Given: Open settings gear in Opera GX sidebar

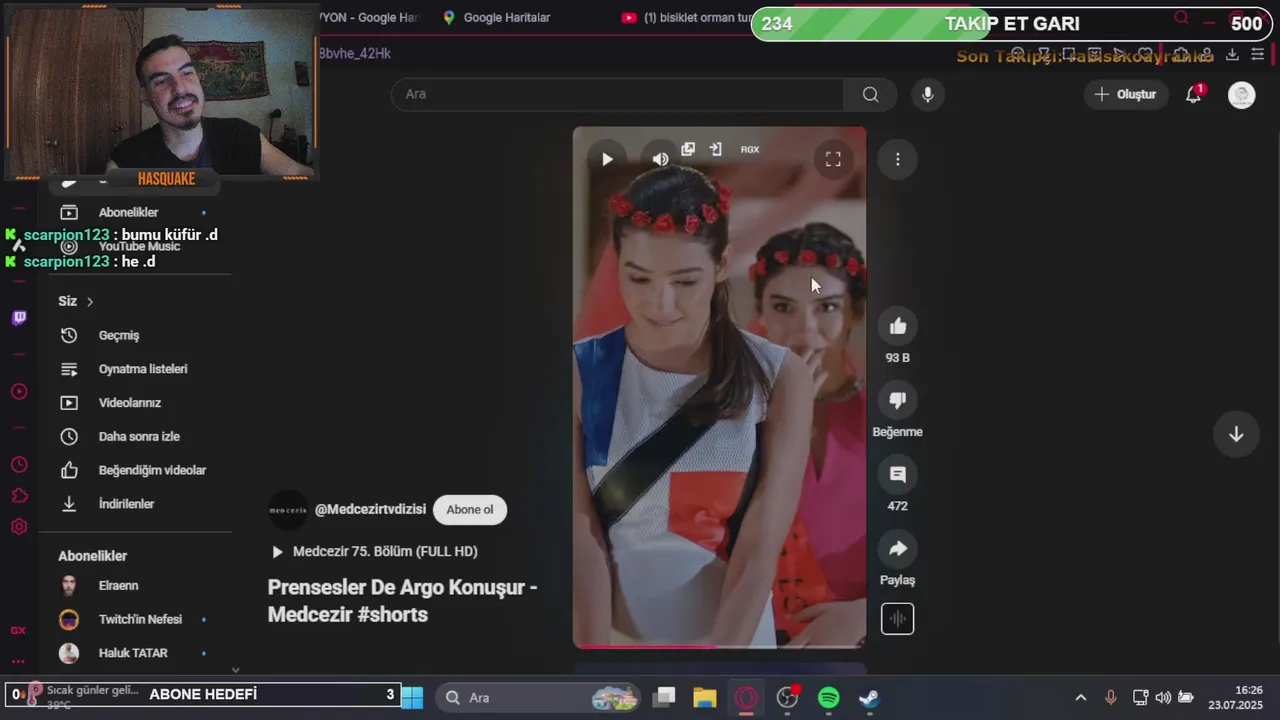Looking at the screenshot, I should click(x=19, y=527).
